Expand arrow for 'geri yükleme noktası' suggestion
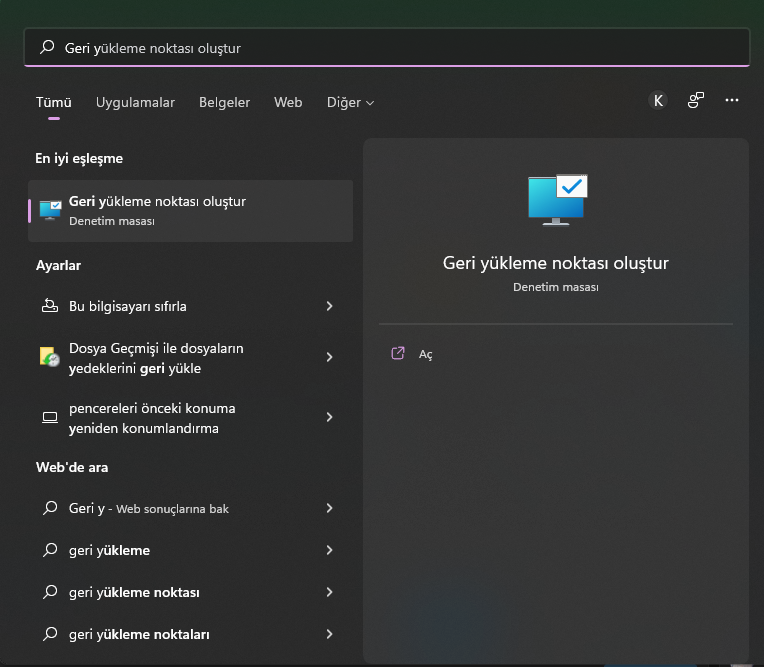Image resolution: width=764 pixels, height=667 pixels. [329, 592]
